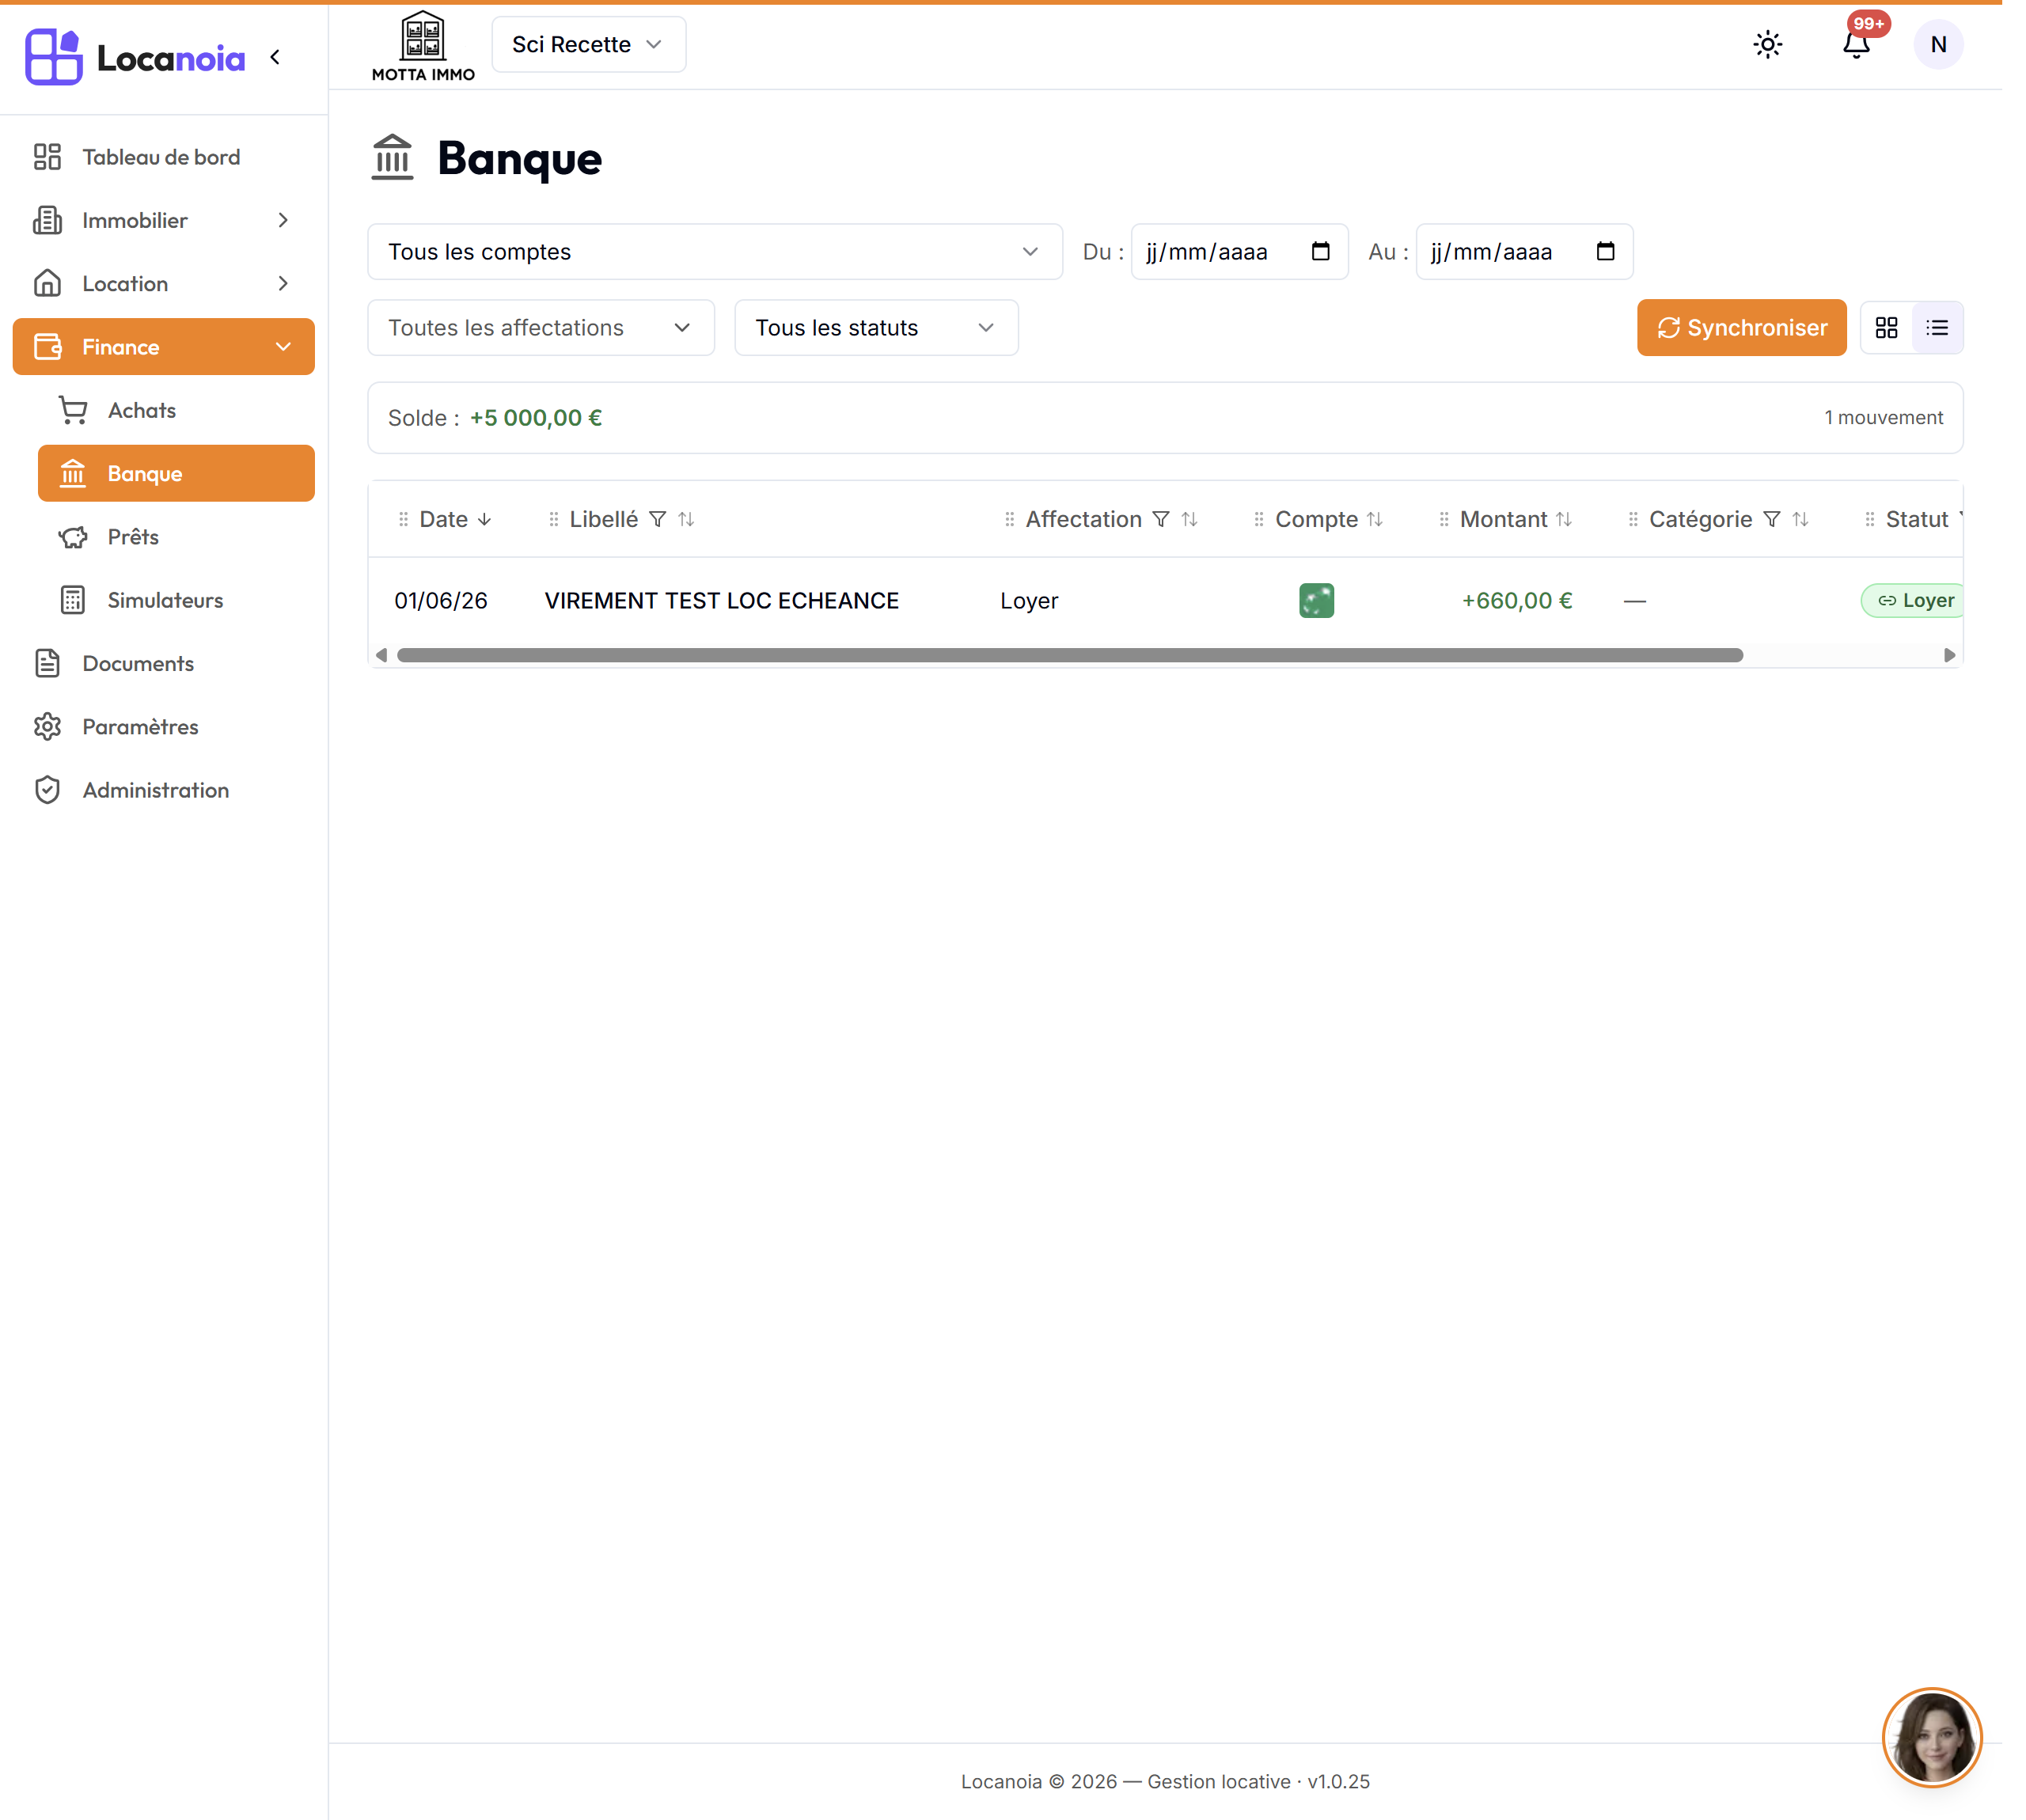Screen dimensions: 2026x1820
Task: Click the Loyer affectation cell
Action: coord(1029,601)
